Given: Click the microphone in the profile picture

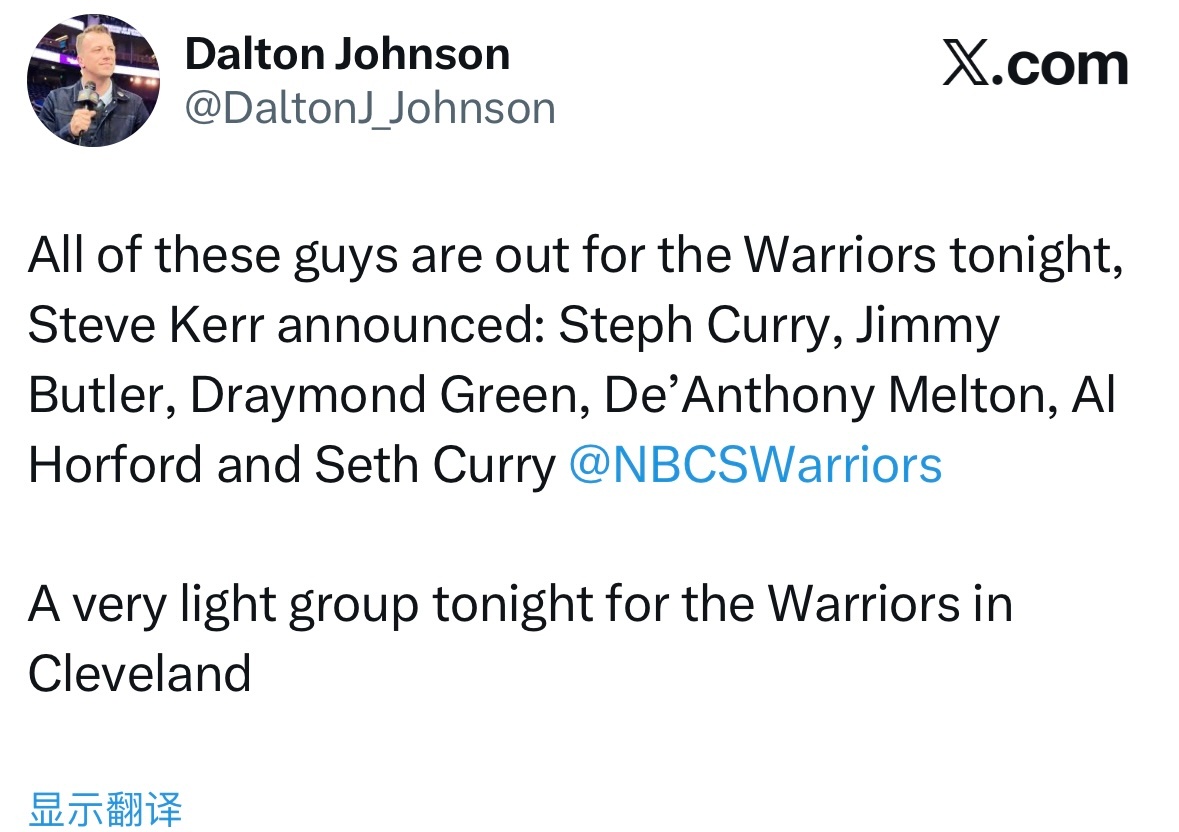Looking at the screenshot, I should [x=88, y=100].
